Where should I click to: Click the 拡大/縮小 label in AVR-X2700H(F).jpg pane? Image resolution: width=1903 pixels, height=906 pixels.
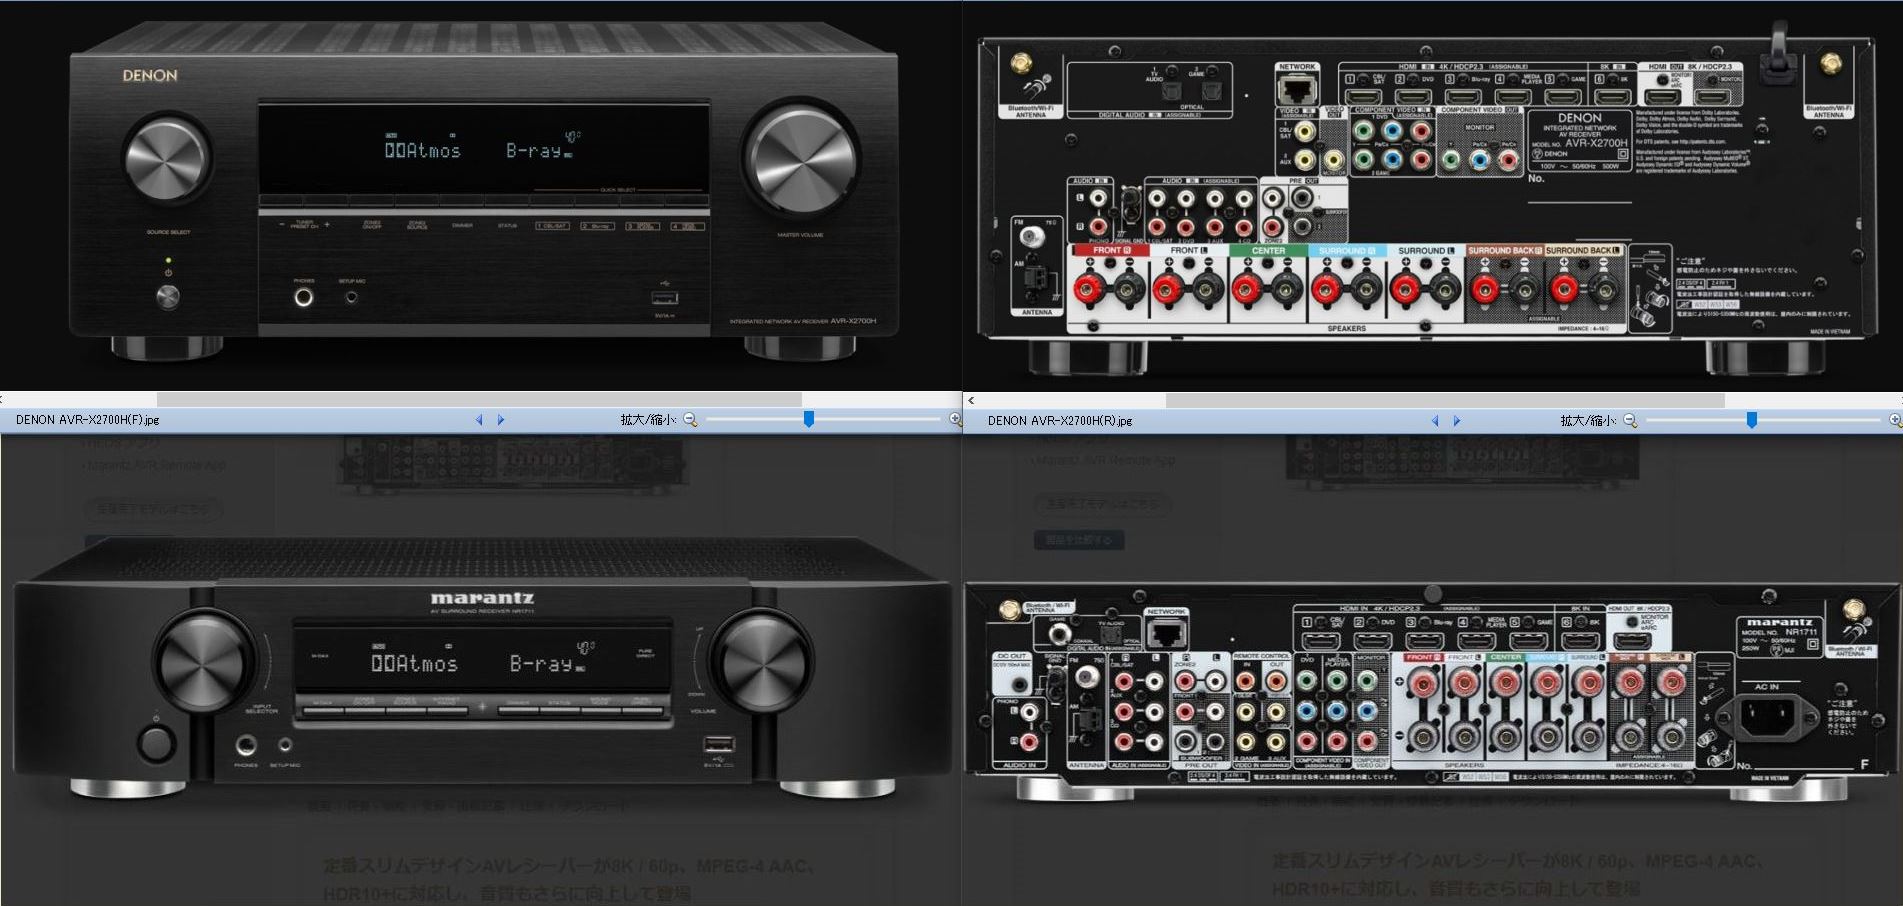[648, 420]
